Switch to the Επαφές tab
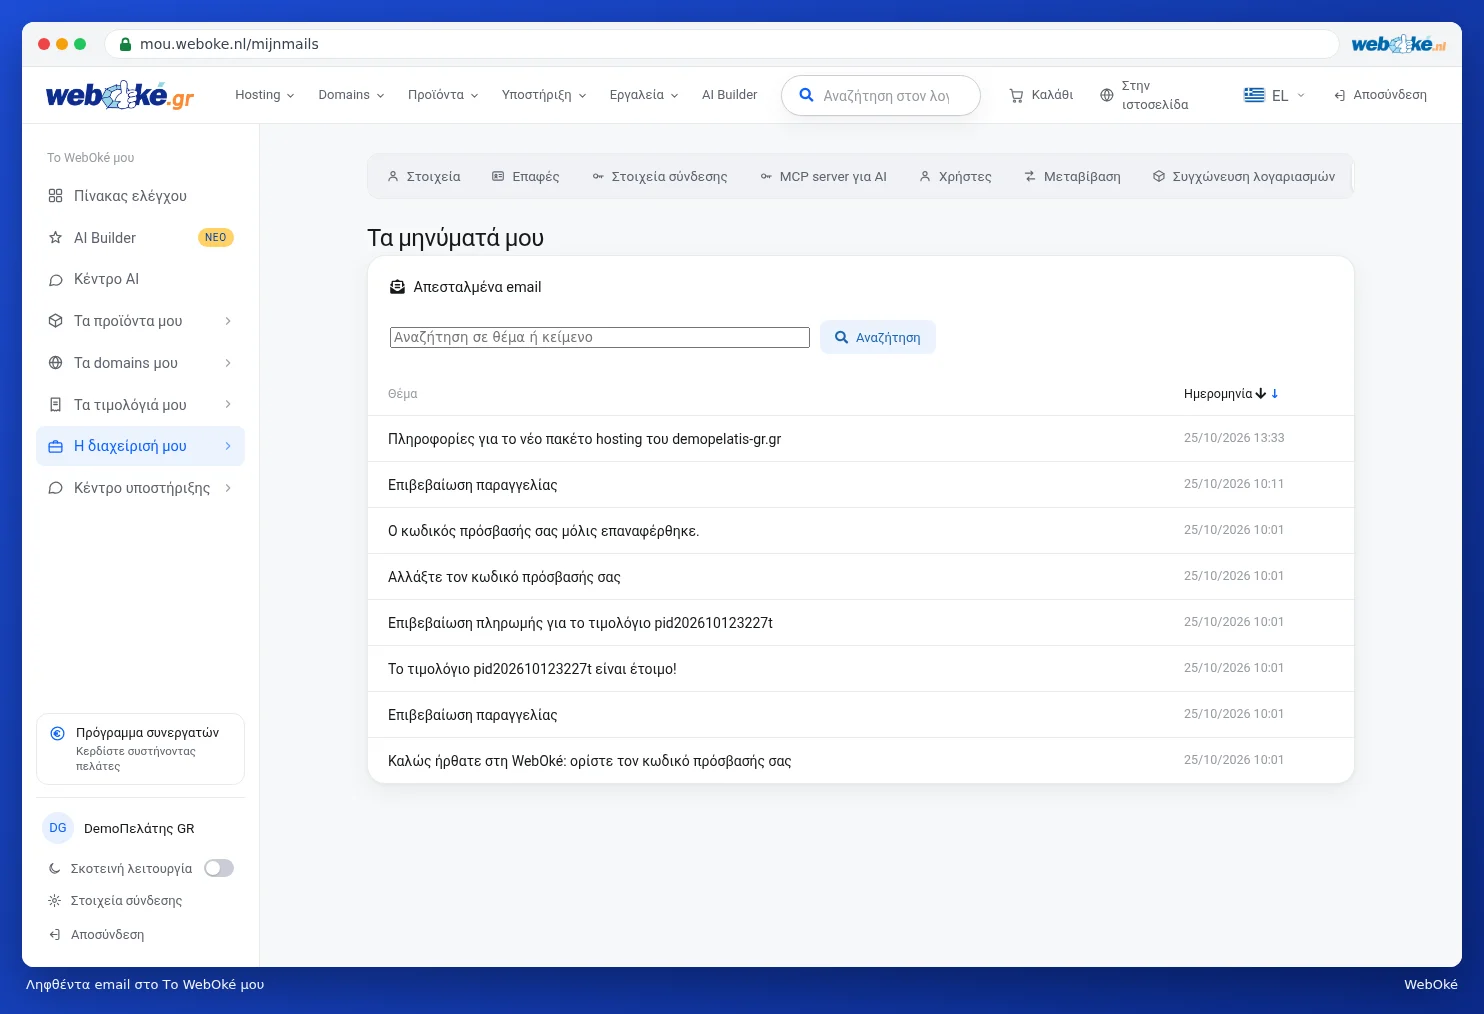Viewport: 1484px width, 1014px height. pyautogui.click(x=526, y=177)
